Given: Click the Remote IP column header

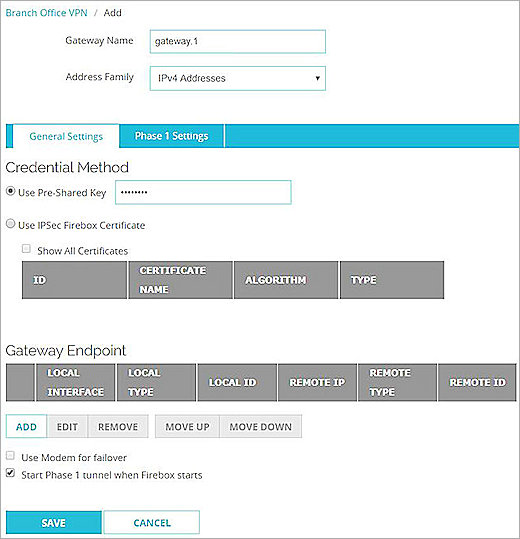Looking at the screenshot, I should [x=317, y=383].
